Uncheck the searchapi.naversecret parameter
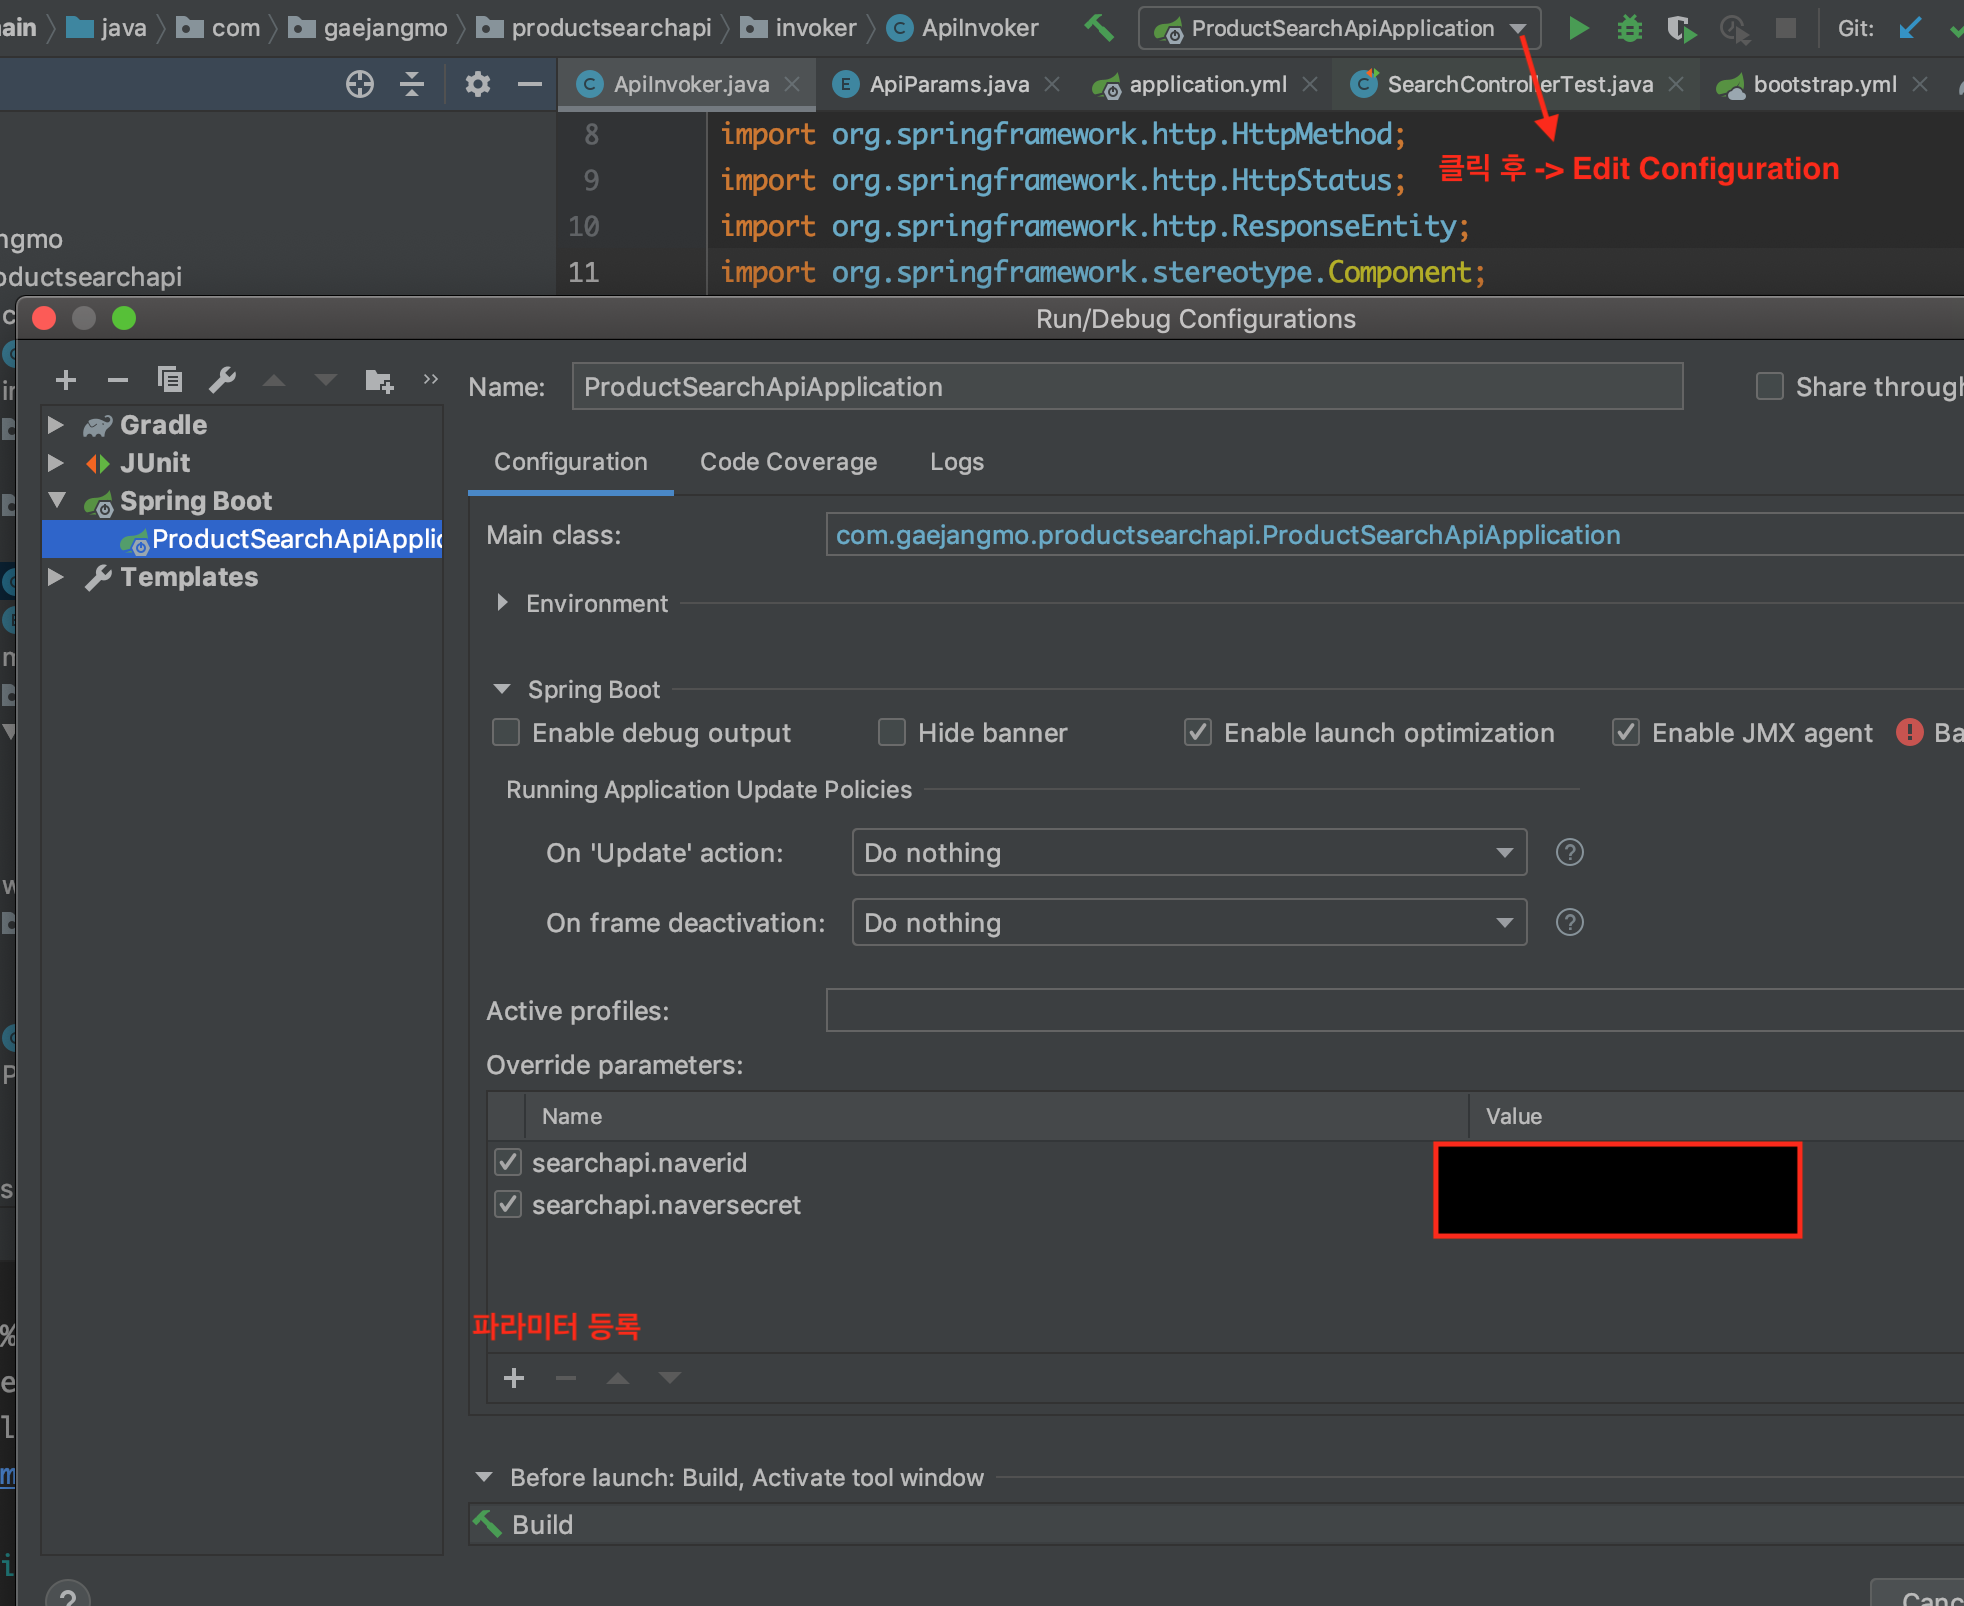 (508, 1204)
